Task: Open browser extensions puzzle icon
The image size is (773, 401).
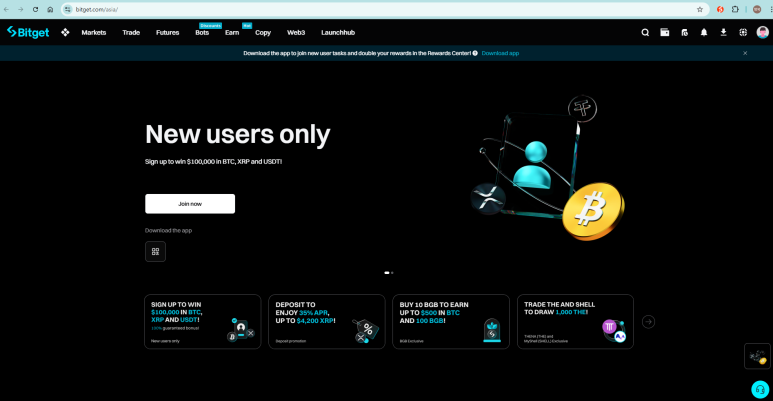Action: point(735,9)
